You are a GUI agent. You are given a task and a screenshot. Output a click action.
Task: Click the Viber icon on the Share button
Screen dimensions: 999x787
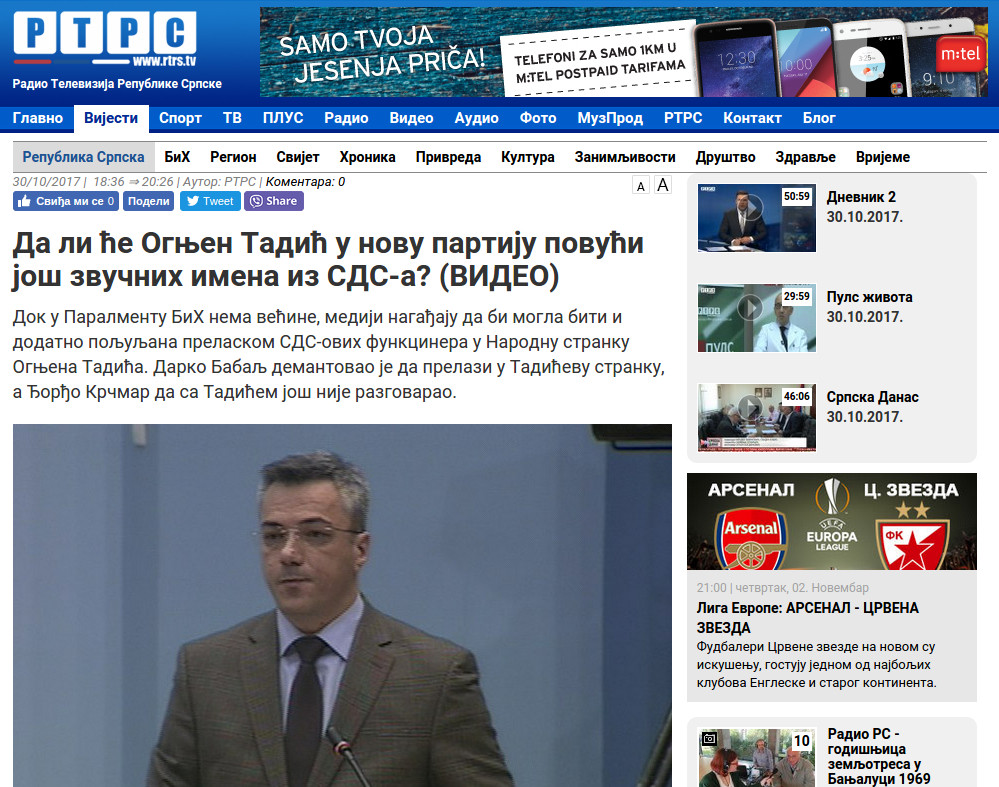click(257, 200)
